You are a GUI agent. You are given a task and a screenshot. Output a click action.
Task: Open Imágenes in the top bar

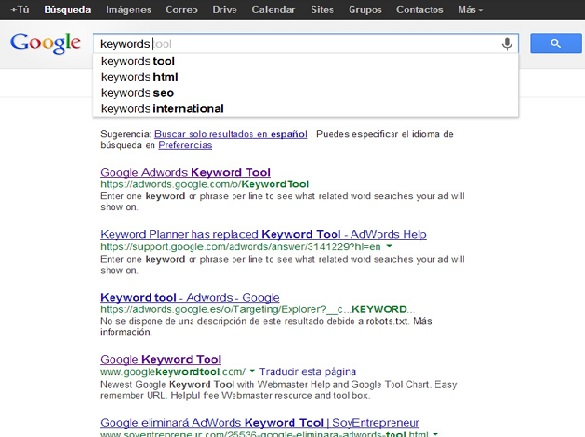coord(129,10)
